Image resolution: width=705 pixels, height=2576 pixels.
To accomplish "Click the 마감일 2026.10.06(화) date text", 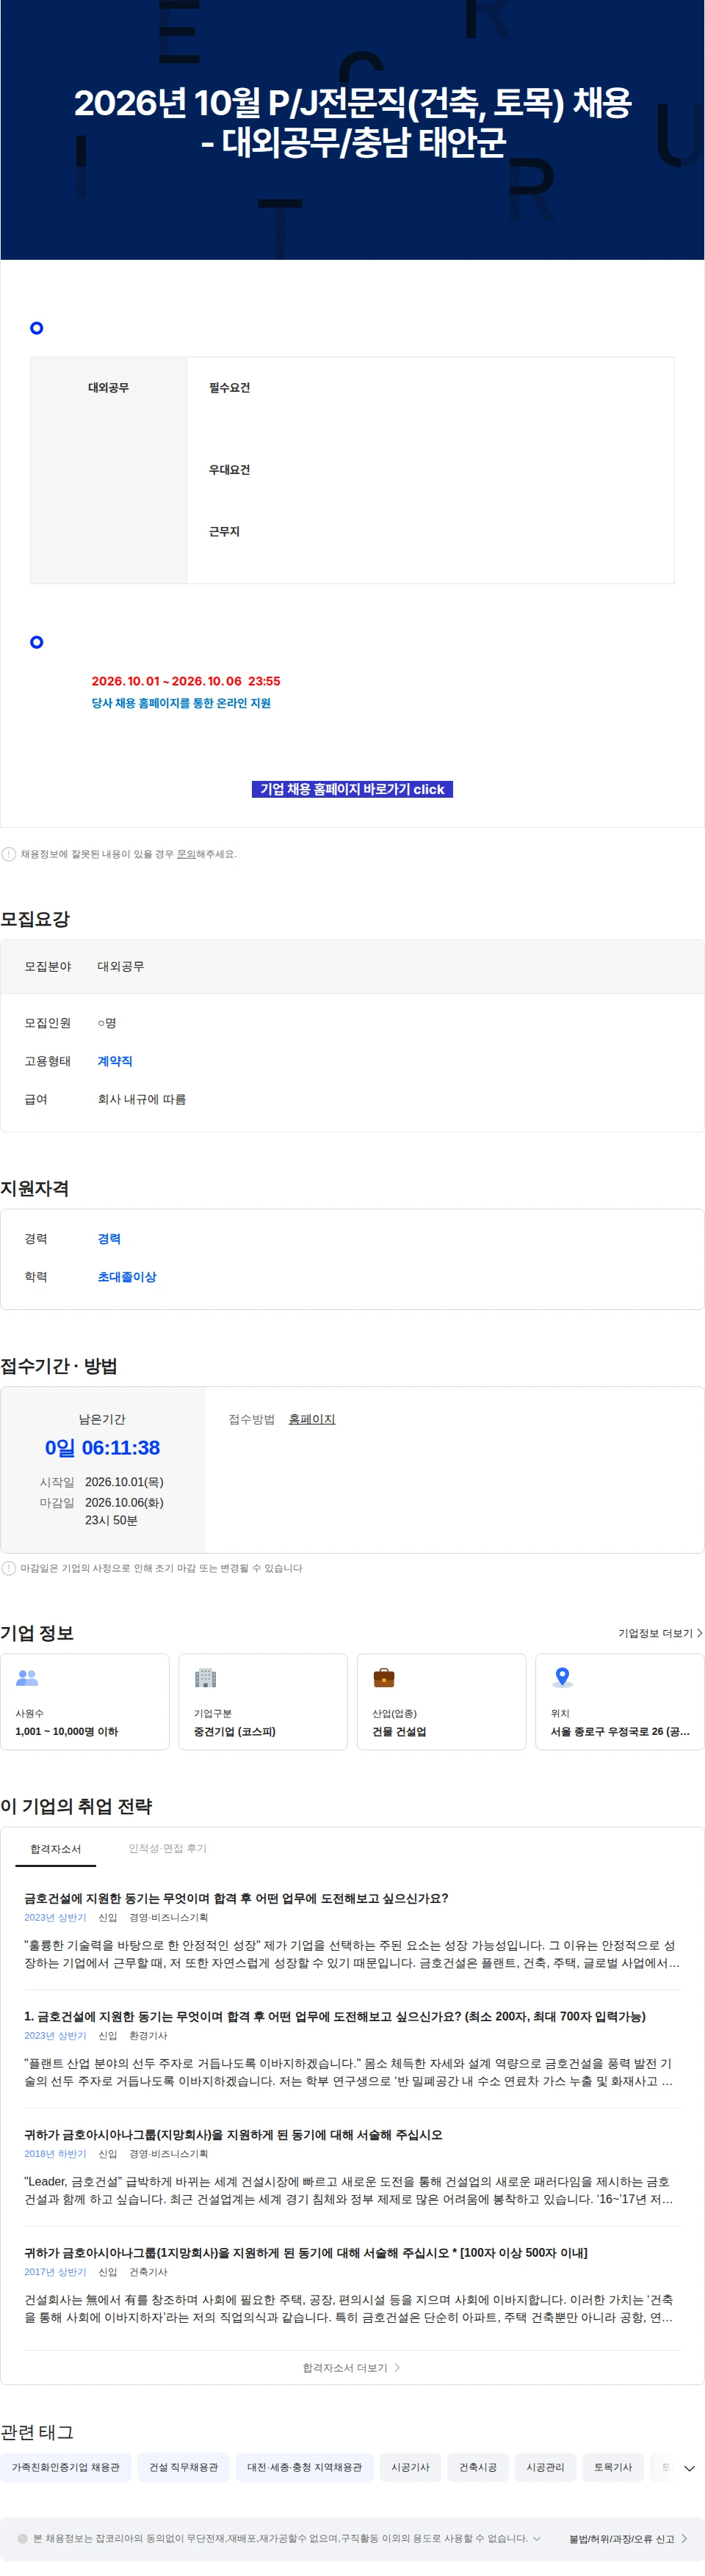I will click(124, 1502).
